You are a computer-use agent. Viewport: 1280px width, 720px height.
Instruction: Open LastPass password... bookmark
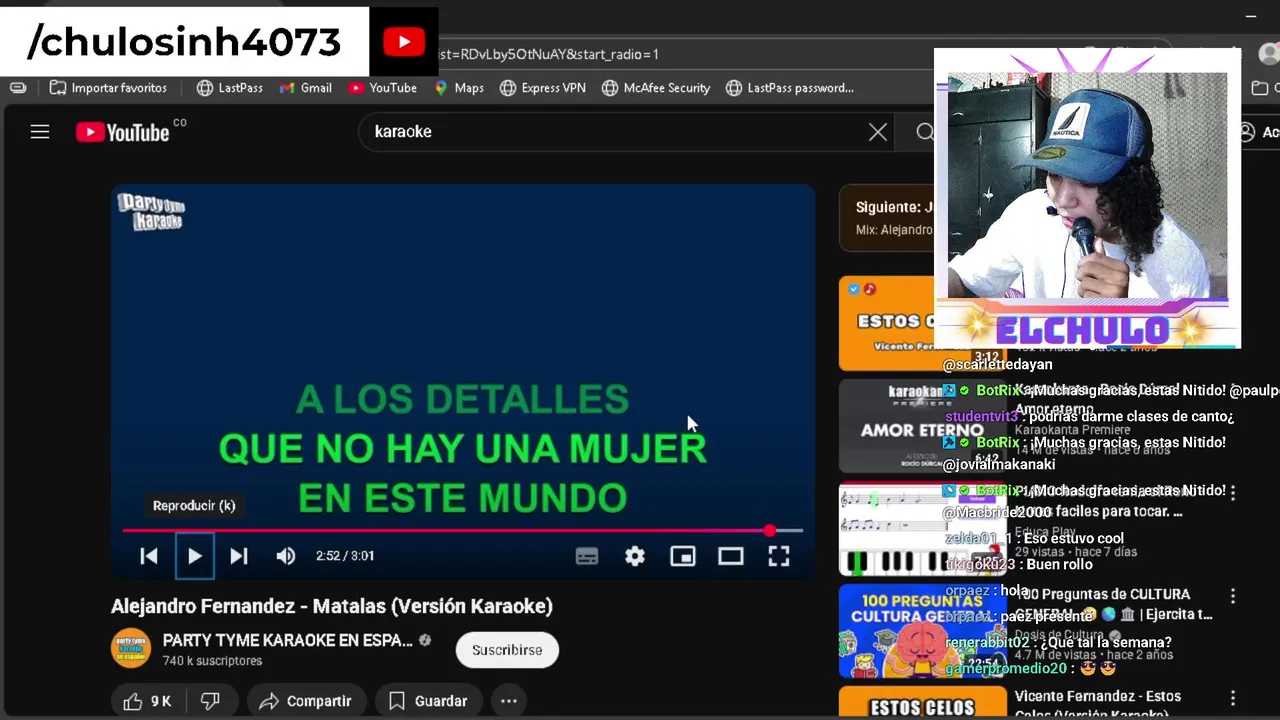[790, 88]
